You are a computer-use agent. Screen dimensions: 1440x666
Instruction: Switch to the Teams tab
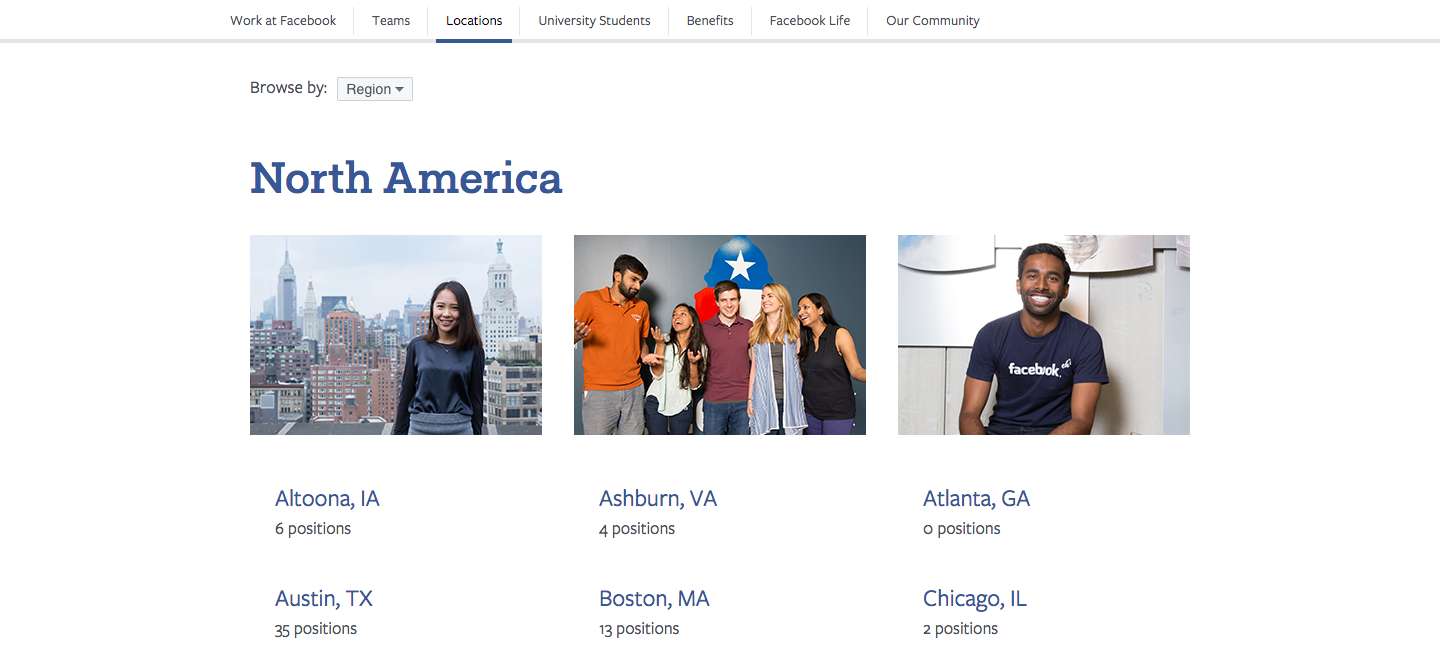pos(391,20)
